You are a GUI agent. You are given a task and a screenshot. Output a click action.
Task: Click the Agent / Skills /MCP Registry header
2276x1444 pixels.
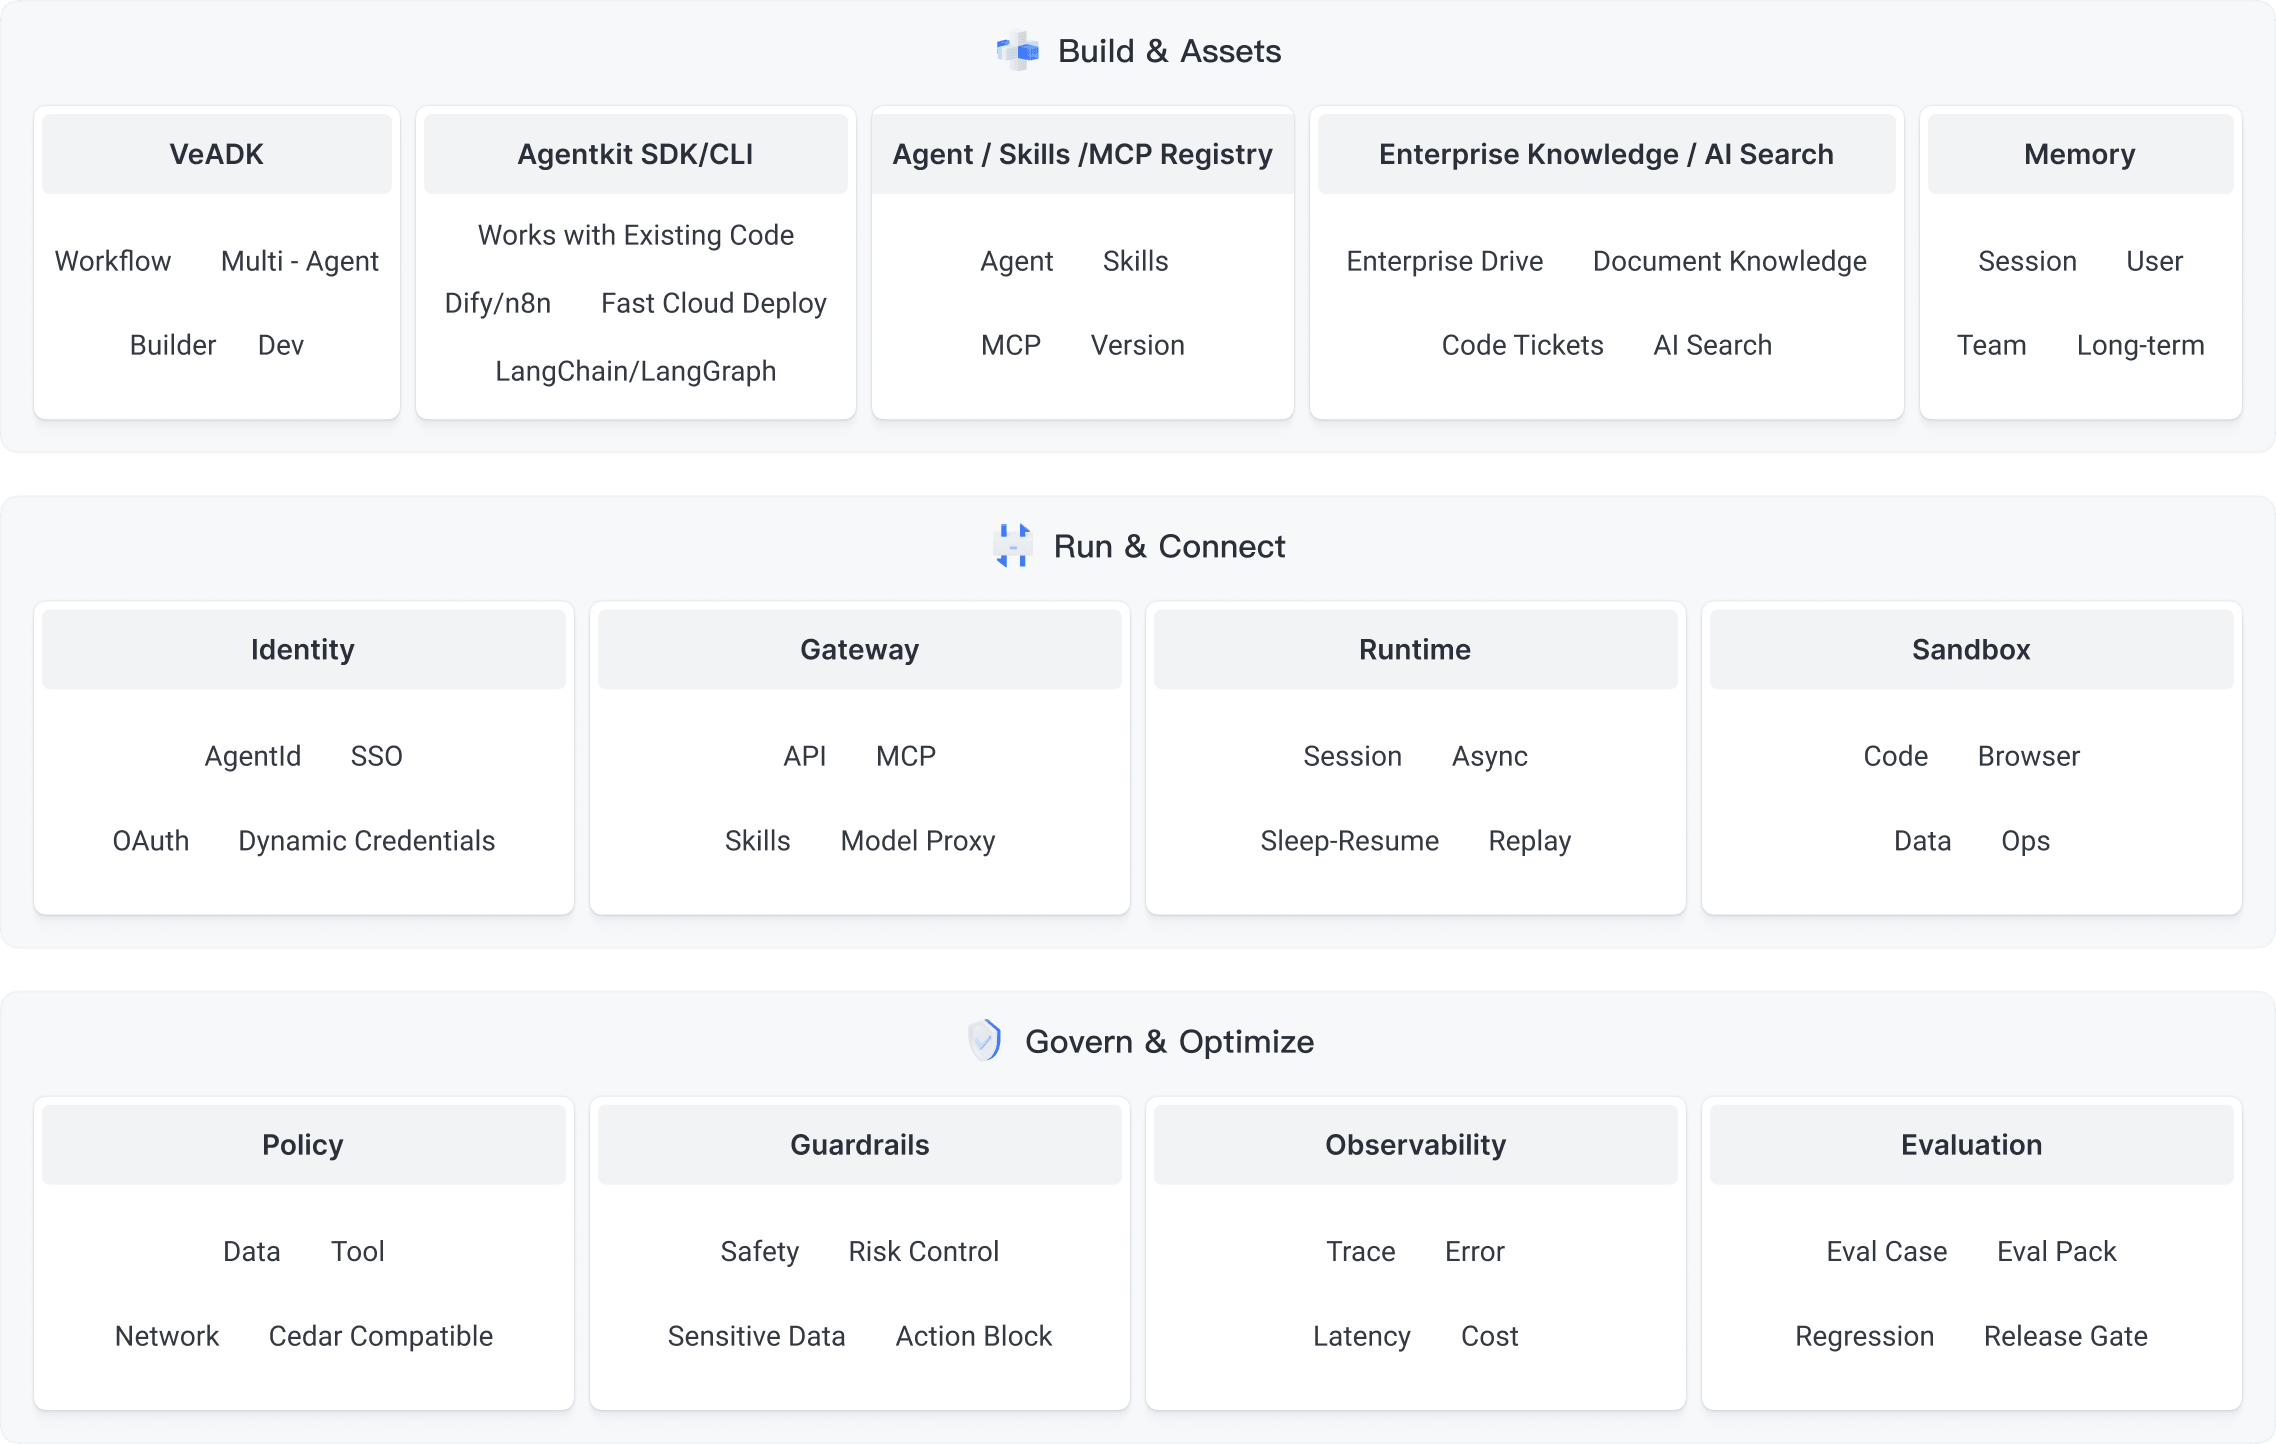1083,154
